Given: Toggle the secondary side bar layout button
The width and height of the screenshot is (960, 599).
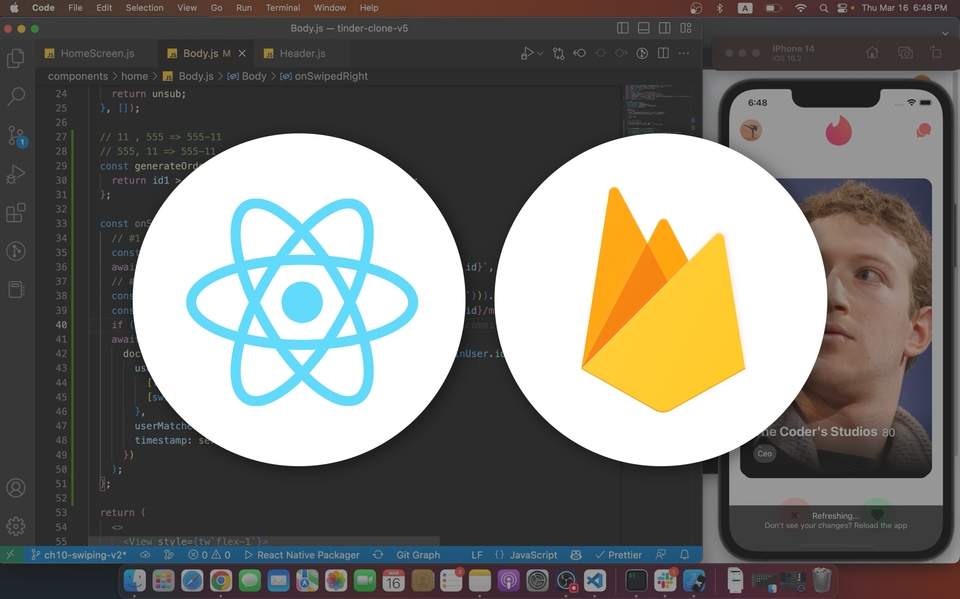Looking at the screenshot, I should (x=664, y=28).
